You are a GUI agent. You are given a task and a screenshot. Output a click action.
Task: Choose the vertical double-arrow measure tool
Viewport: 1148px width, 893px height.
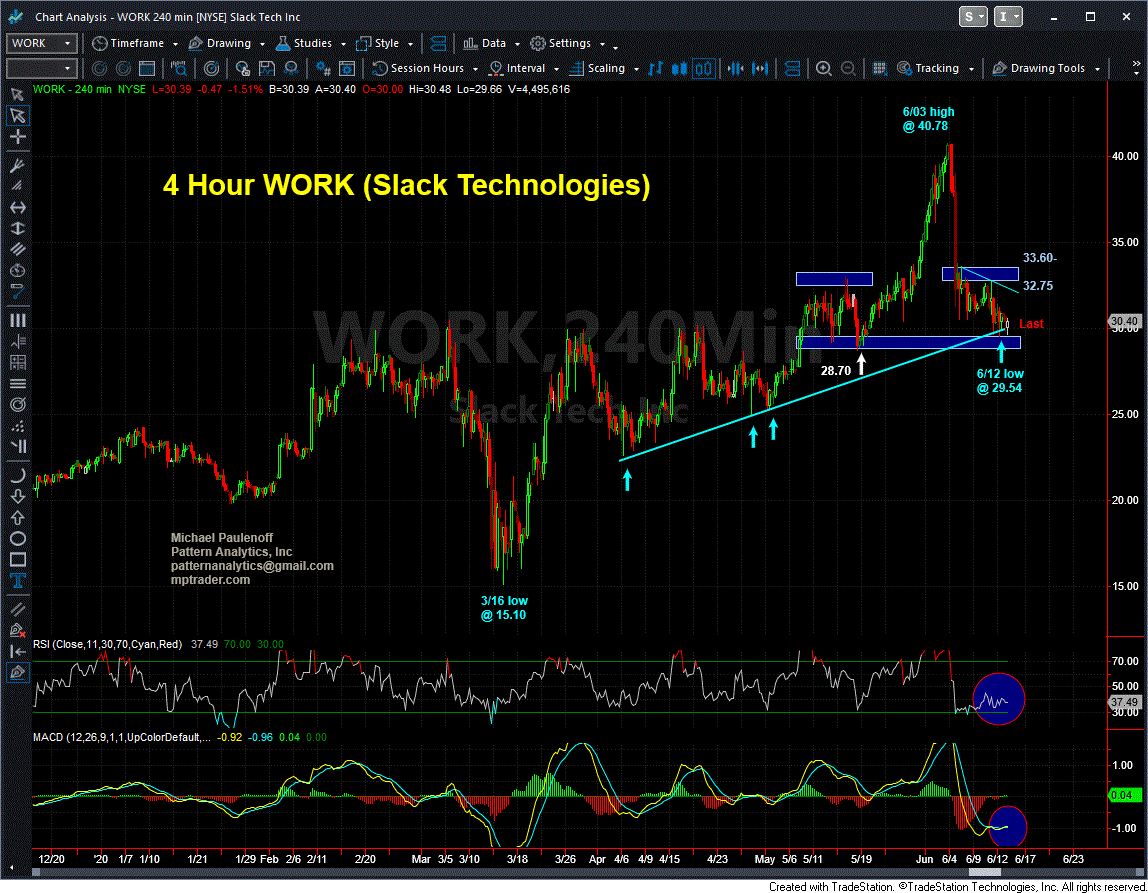click(x=18, y=228)
